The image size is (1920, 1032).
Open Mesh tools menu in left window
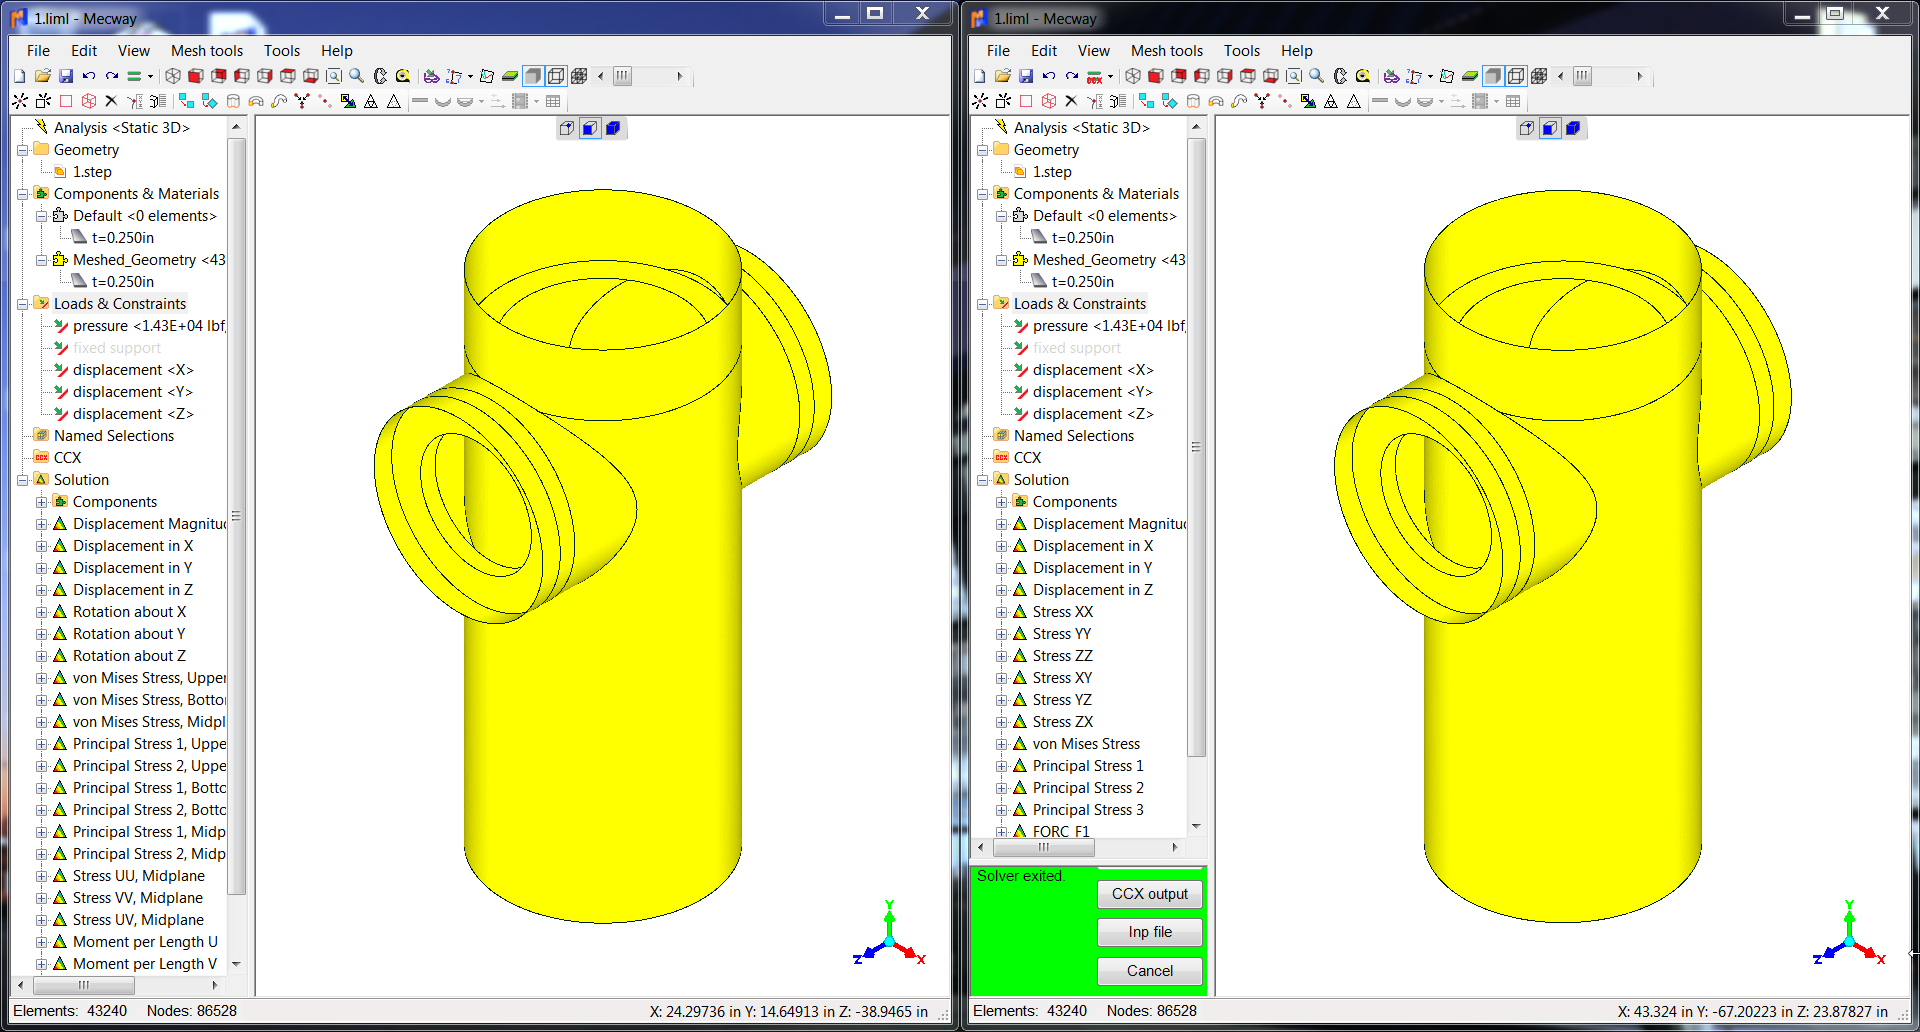coord(207,51)
